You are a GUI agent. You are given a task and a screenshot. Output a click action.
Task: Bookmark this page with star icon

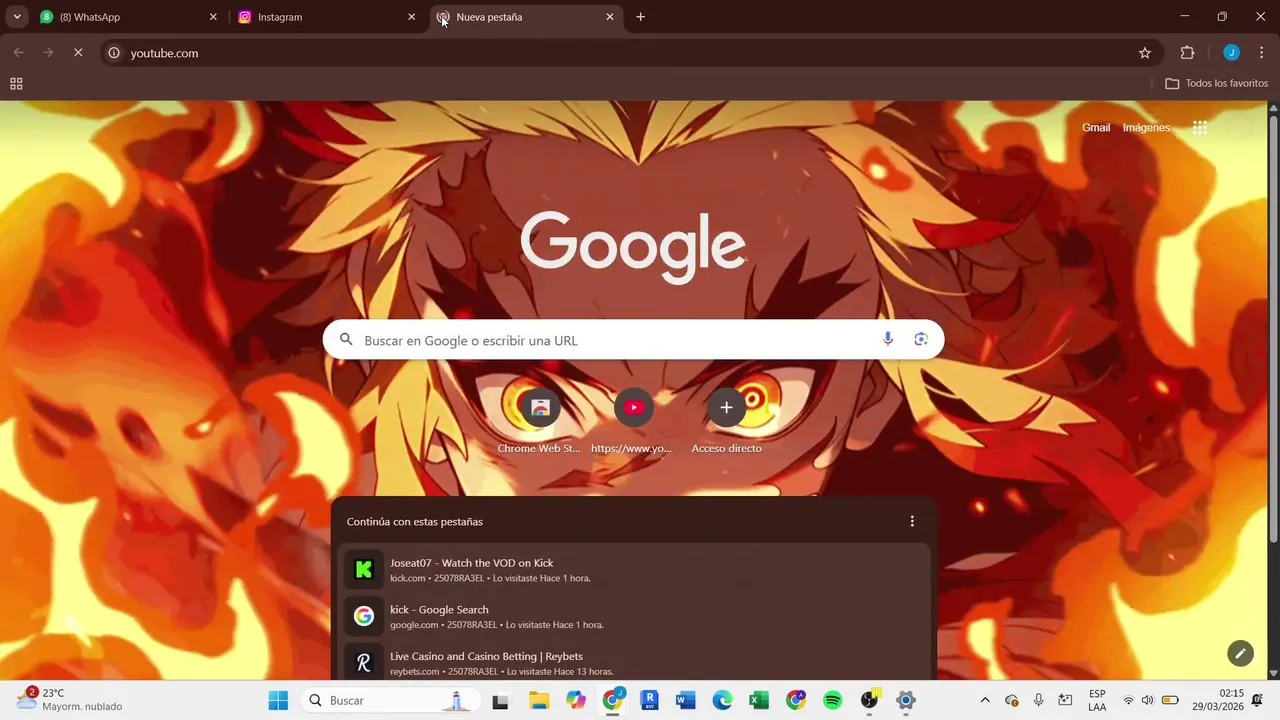pos(1145,53)
